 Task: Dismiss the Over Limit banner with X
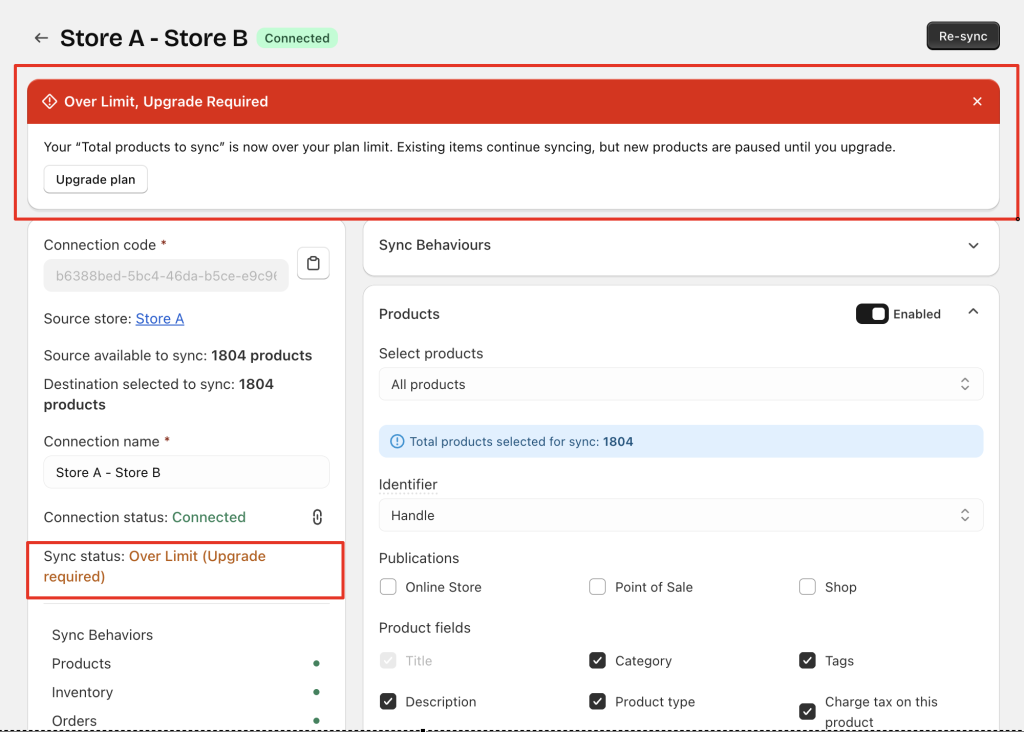pos(977,101)
